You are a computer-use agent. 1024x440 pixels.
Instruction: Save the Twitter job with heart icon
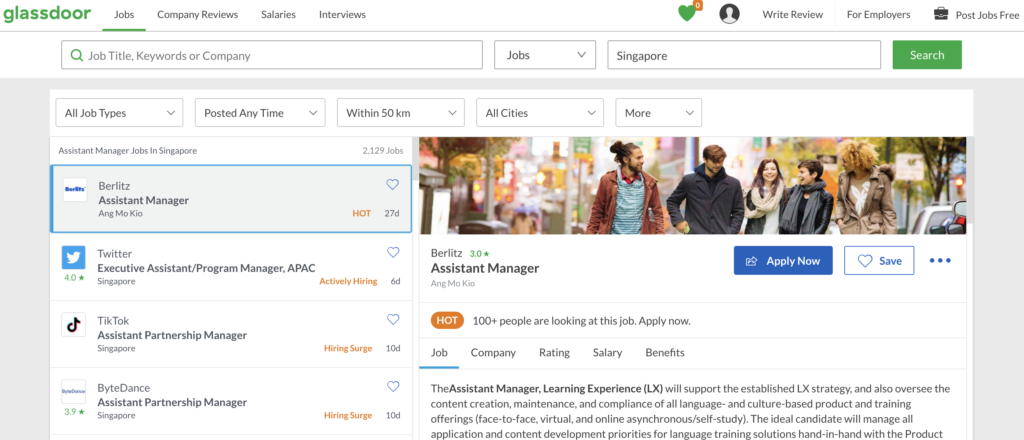393,252
